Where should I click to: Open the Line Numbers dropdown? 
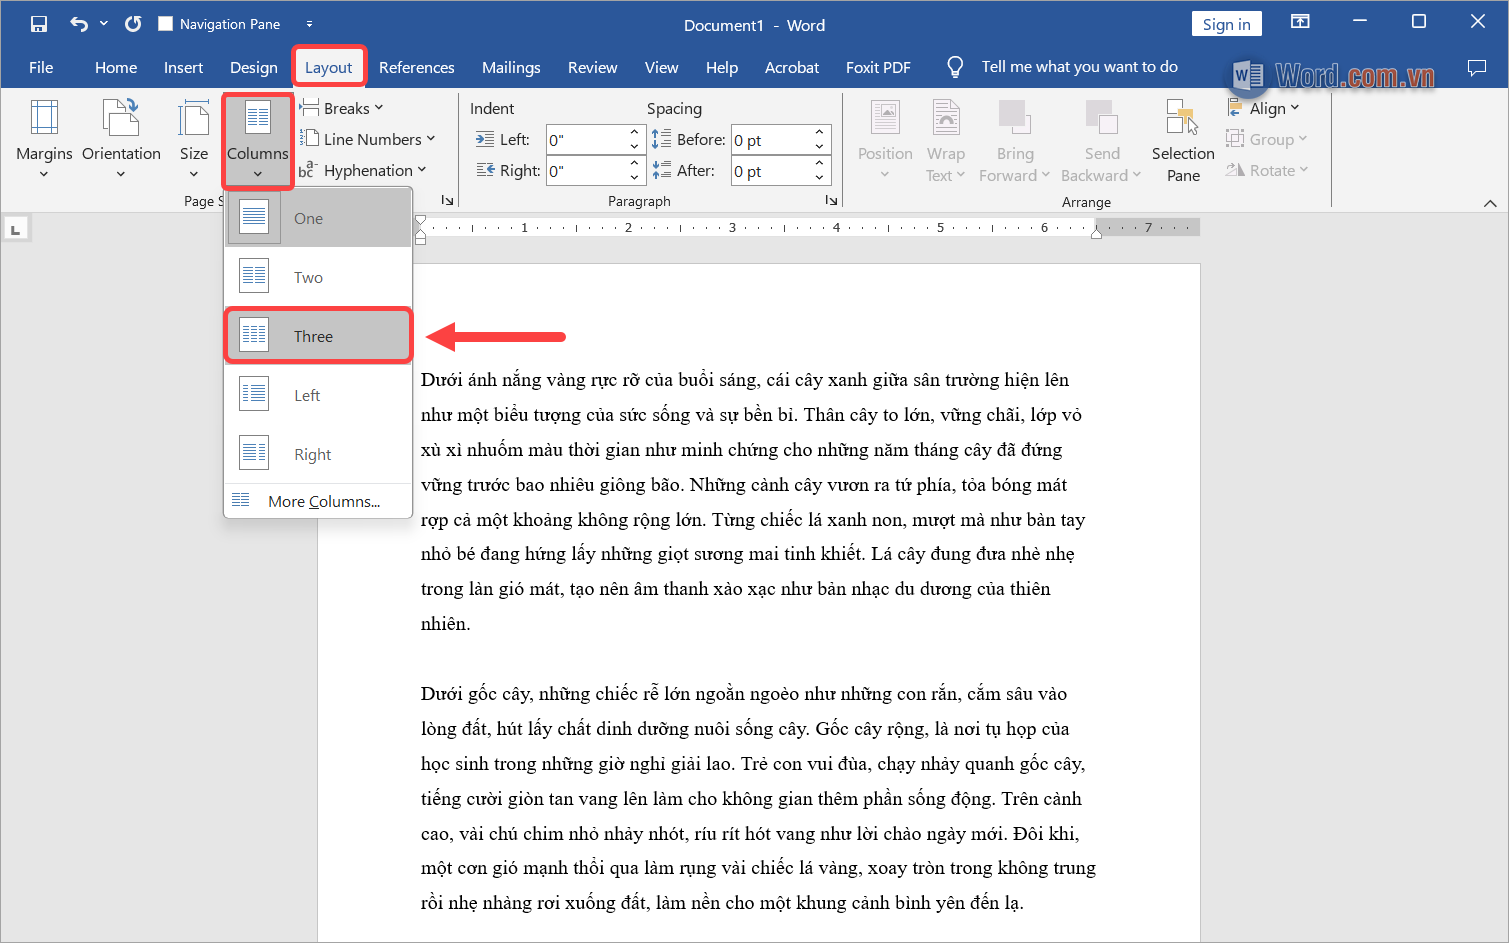(368, 139)
